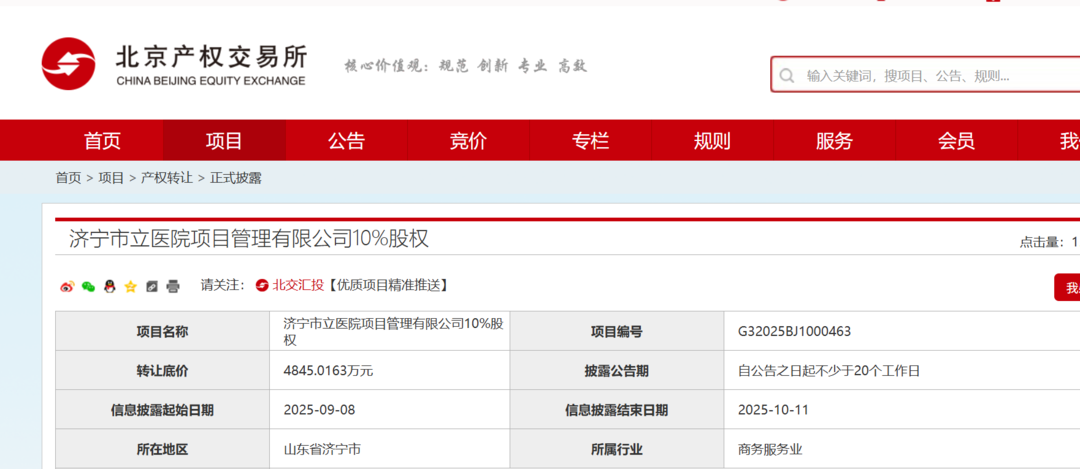Open the 首页 navigation tab
1080x469 pixels.
point(102,140)
